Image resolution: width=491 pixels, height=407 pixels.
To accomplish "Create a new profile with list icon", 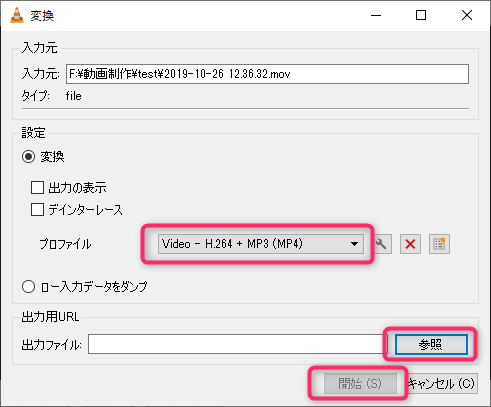I will pos(439,244).
